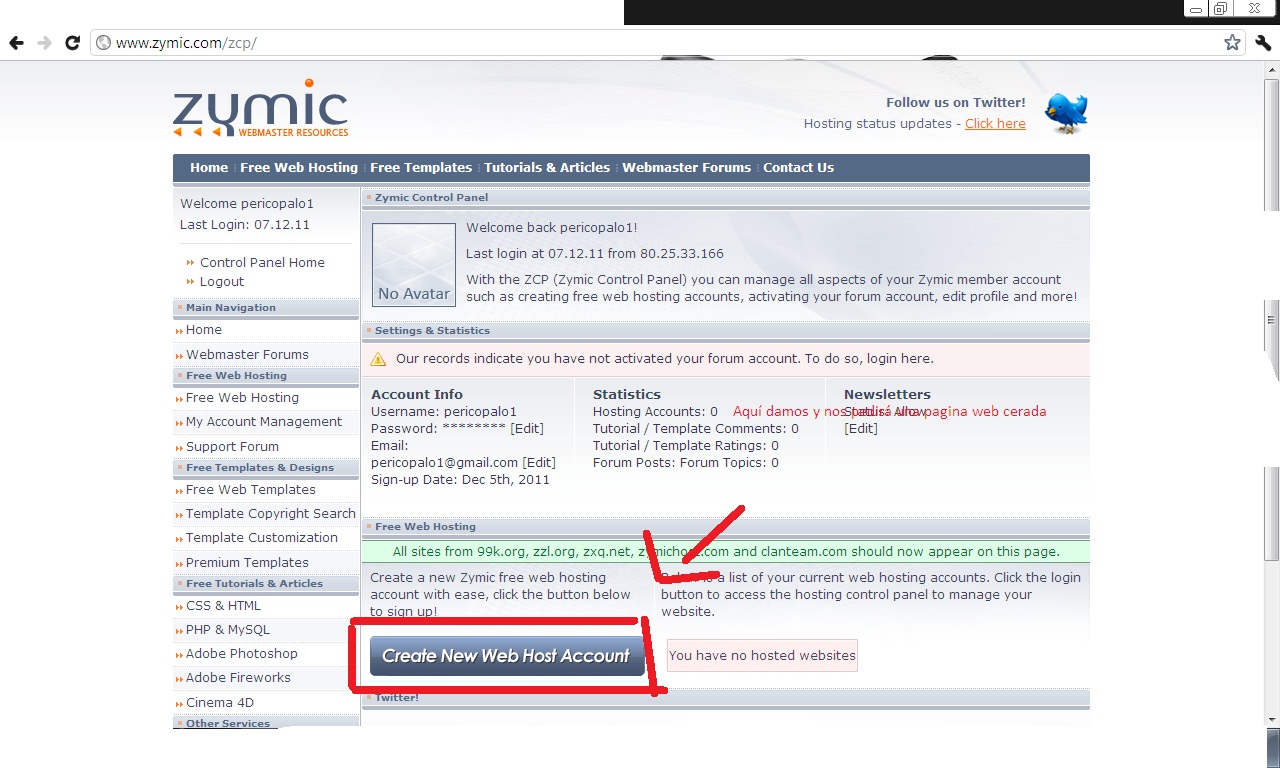This screenshot has height=768, width=1280.
Task: Click the browser forward arrow
Action: click(44, 43)
